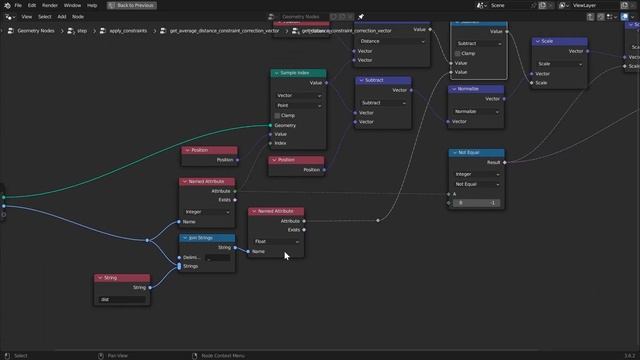The image size is (640, 360).
Task: Open the node editor View menu
Action: (x=27, y=17)
